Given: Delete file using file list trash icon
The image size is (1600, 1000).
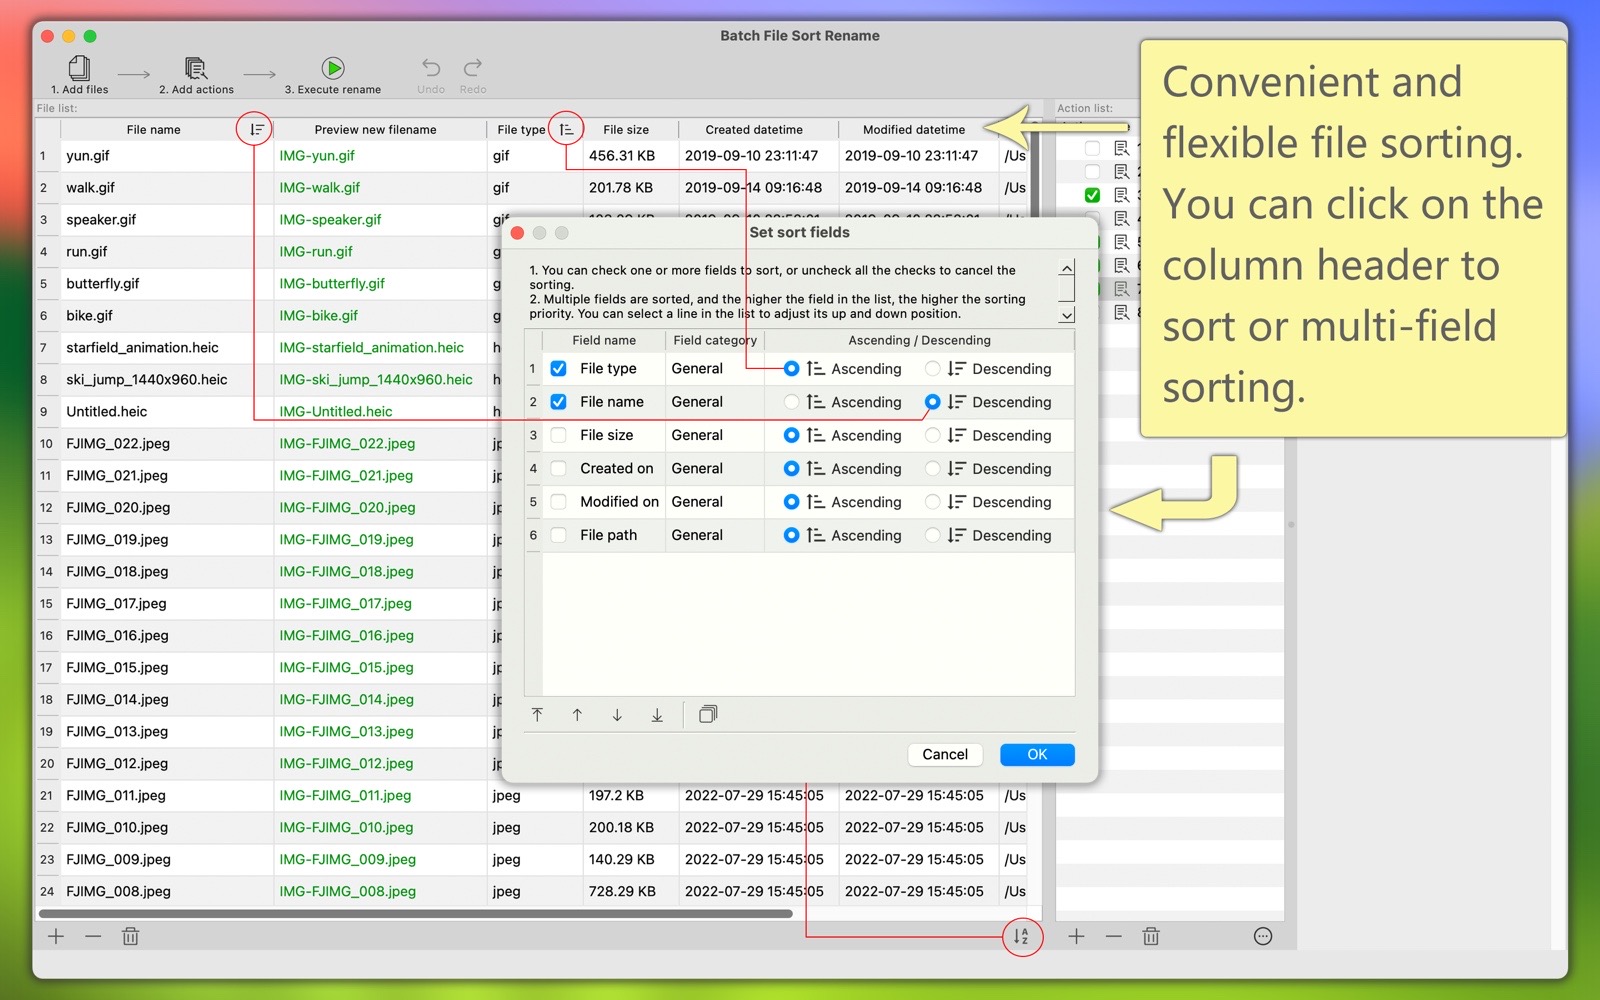Looking at the screenshot, I should tap(130, 937).
